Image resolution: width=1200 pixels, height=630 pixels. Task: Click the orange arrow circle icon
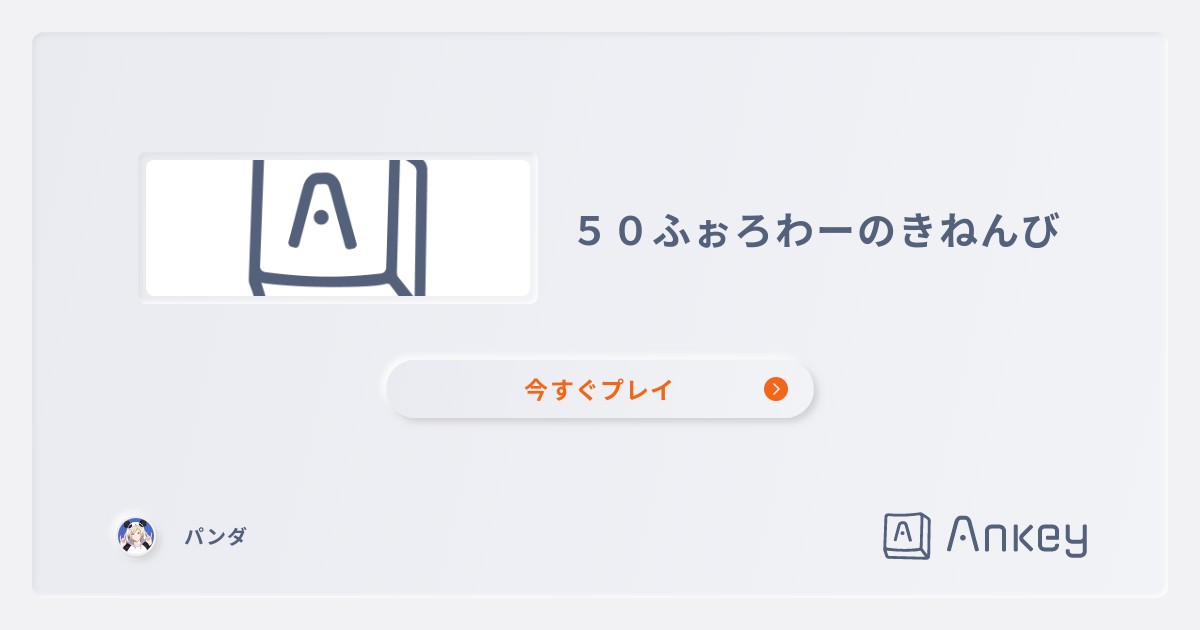tap(776, 389)
